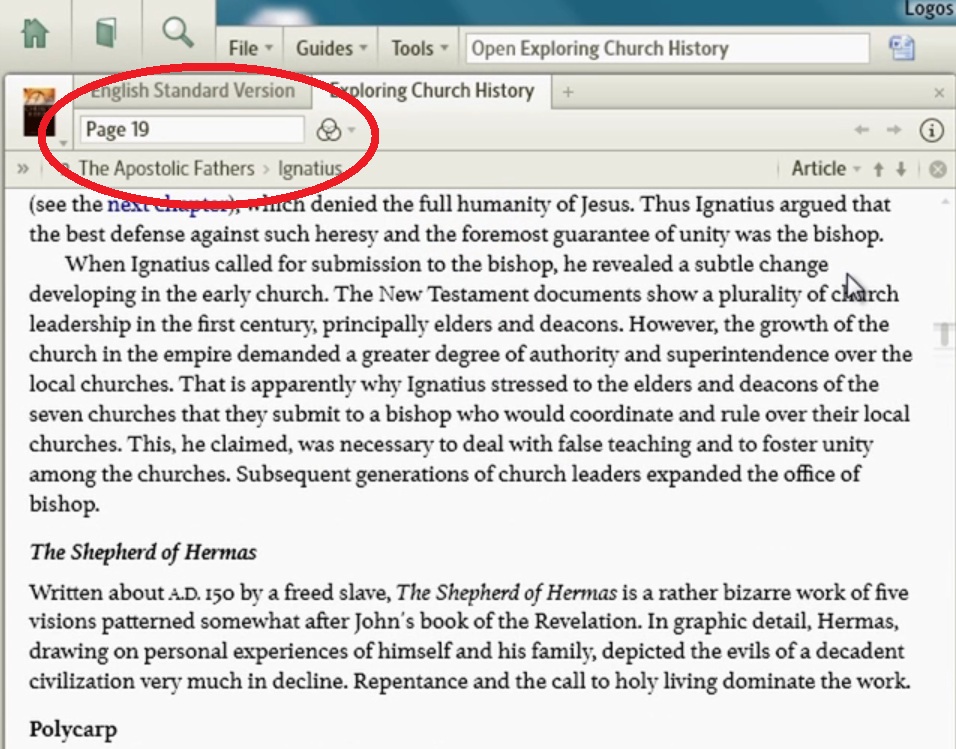Click the Polycarp heading
956x749 pixels.
coord(73,729)
